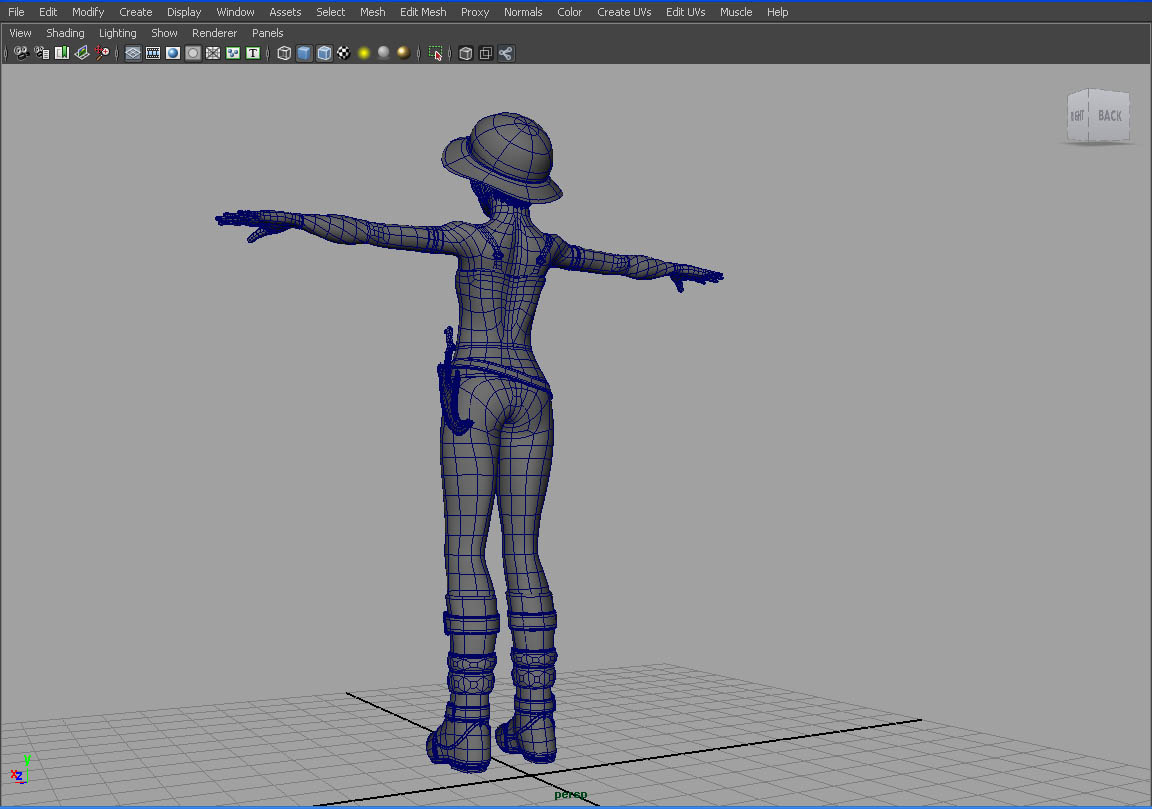Open the Edit Mesh menu

point(423,12)
